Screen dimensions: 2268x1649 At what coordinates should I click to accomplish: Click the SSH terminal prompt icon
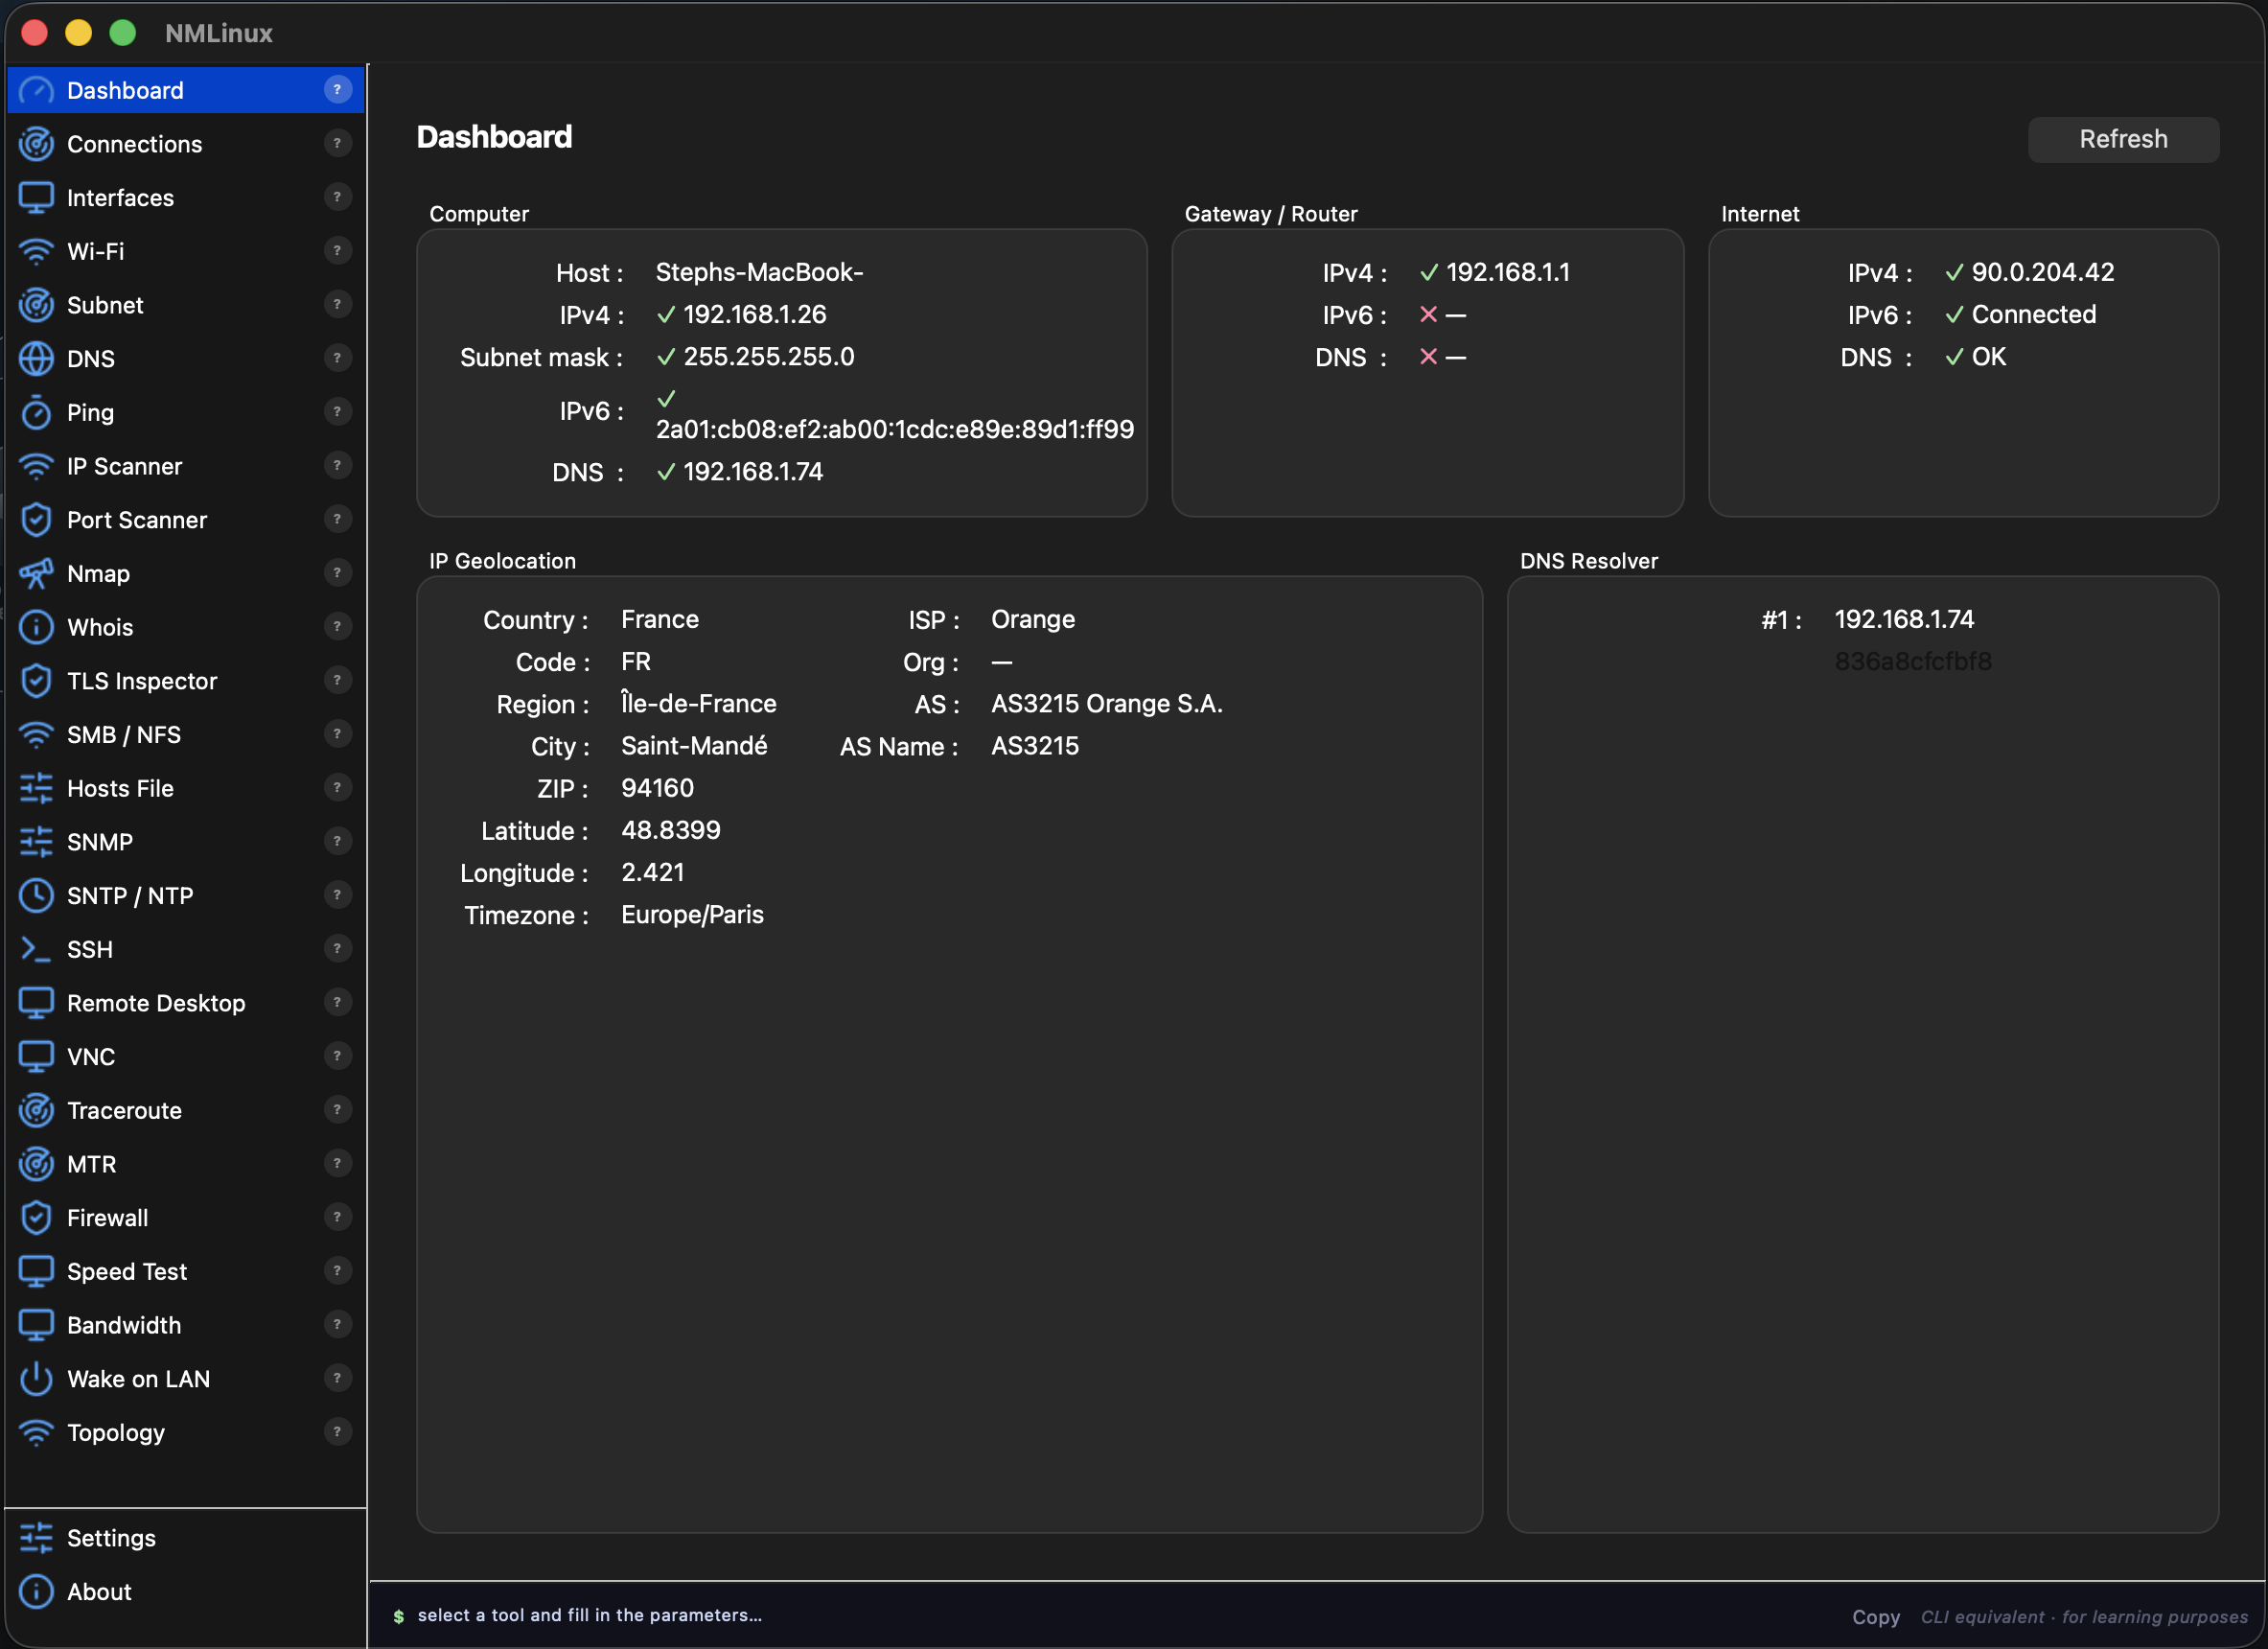click(x=36, y=950)
